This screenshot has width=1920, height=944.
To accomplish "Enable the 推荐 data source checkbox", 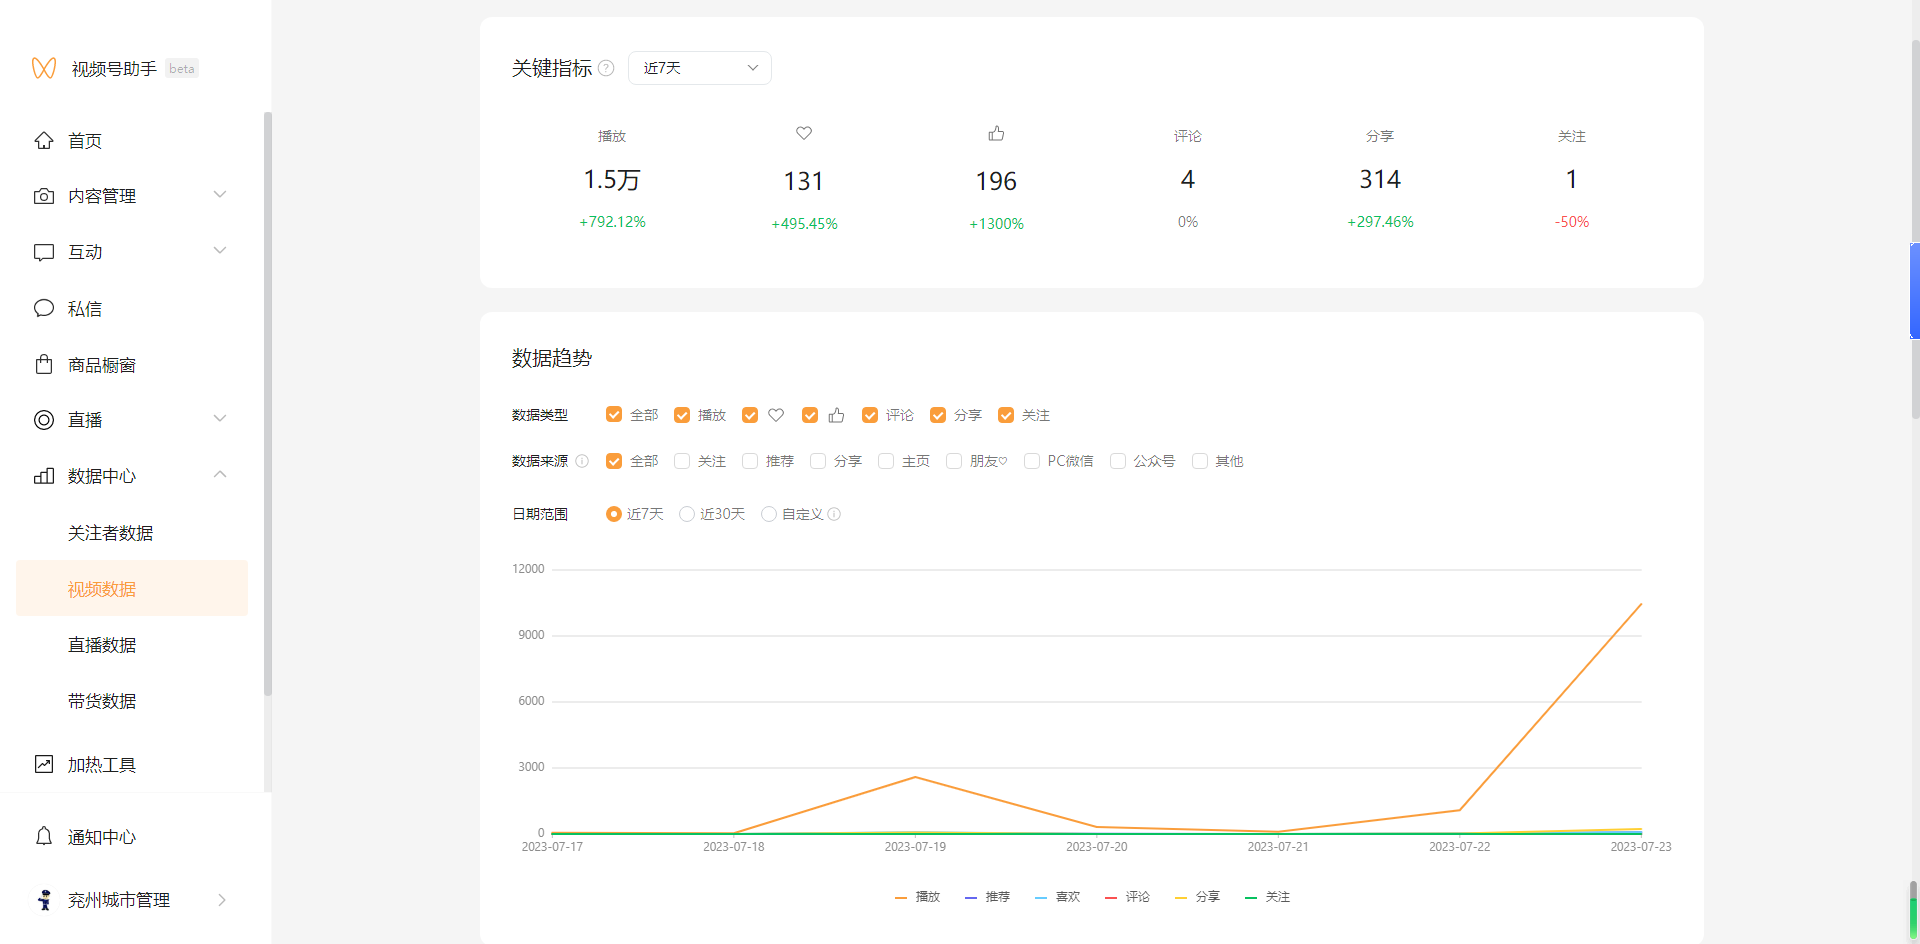I will 750,461.
